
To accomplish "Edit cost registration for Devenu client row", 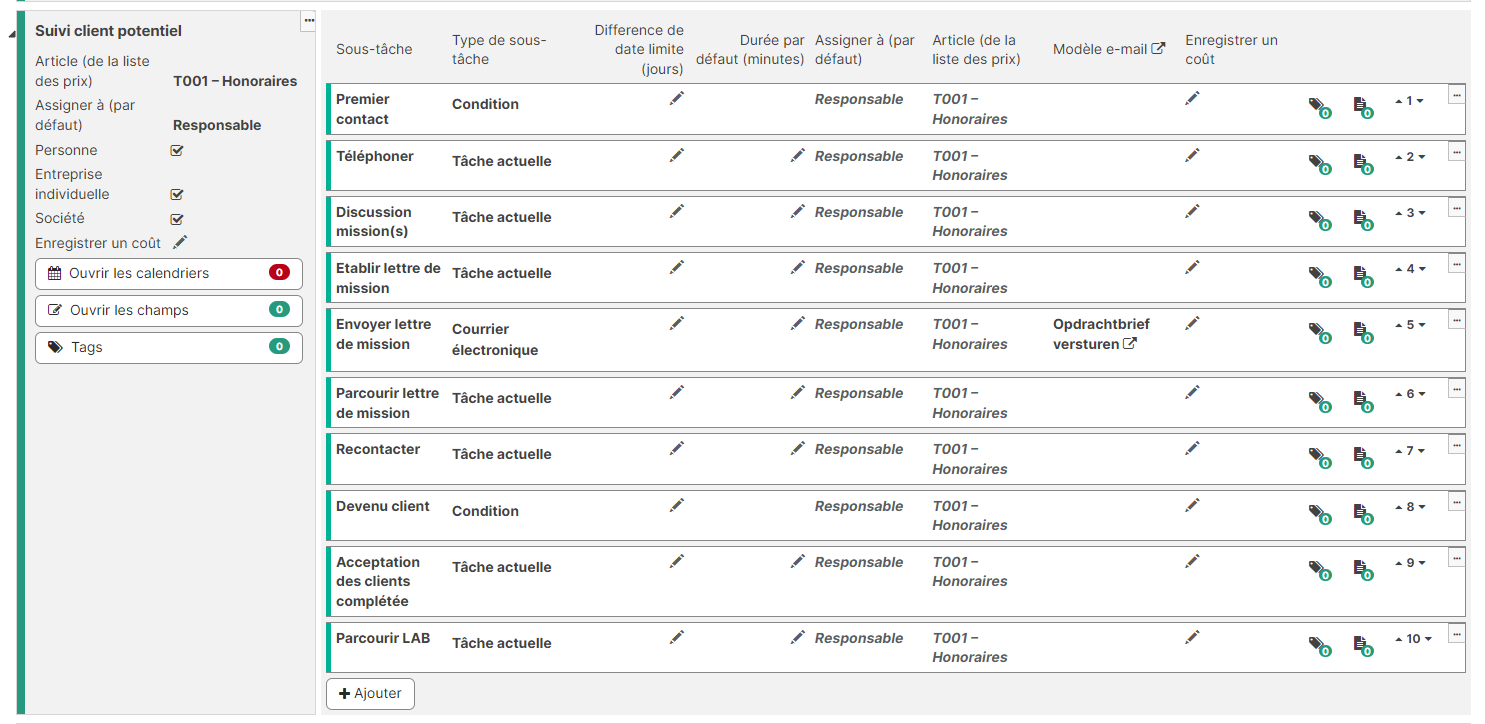I will 1192,505.
